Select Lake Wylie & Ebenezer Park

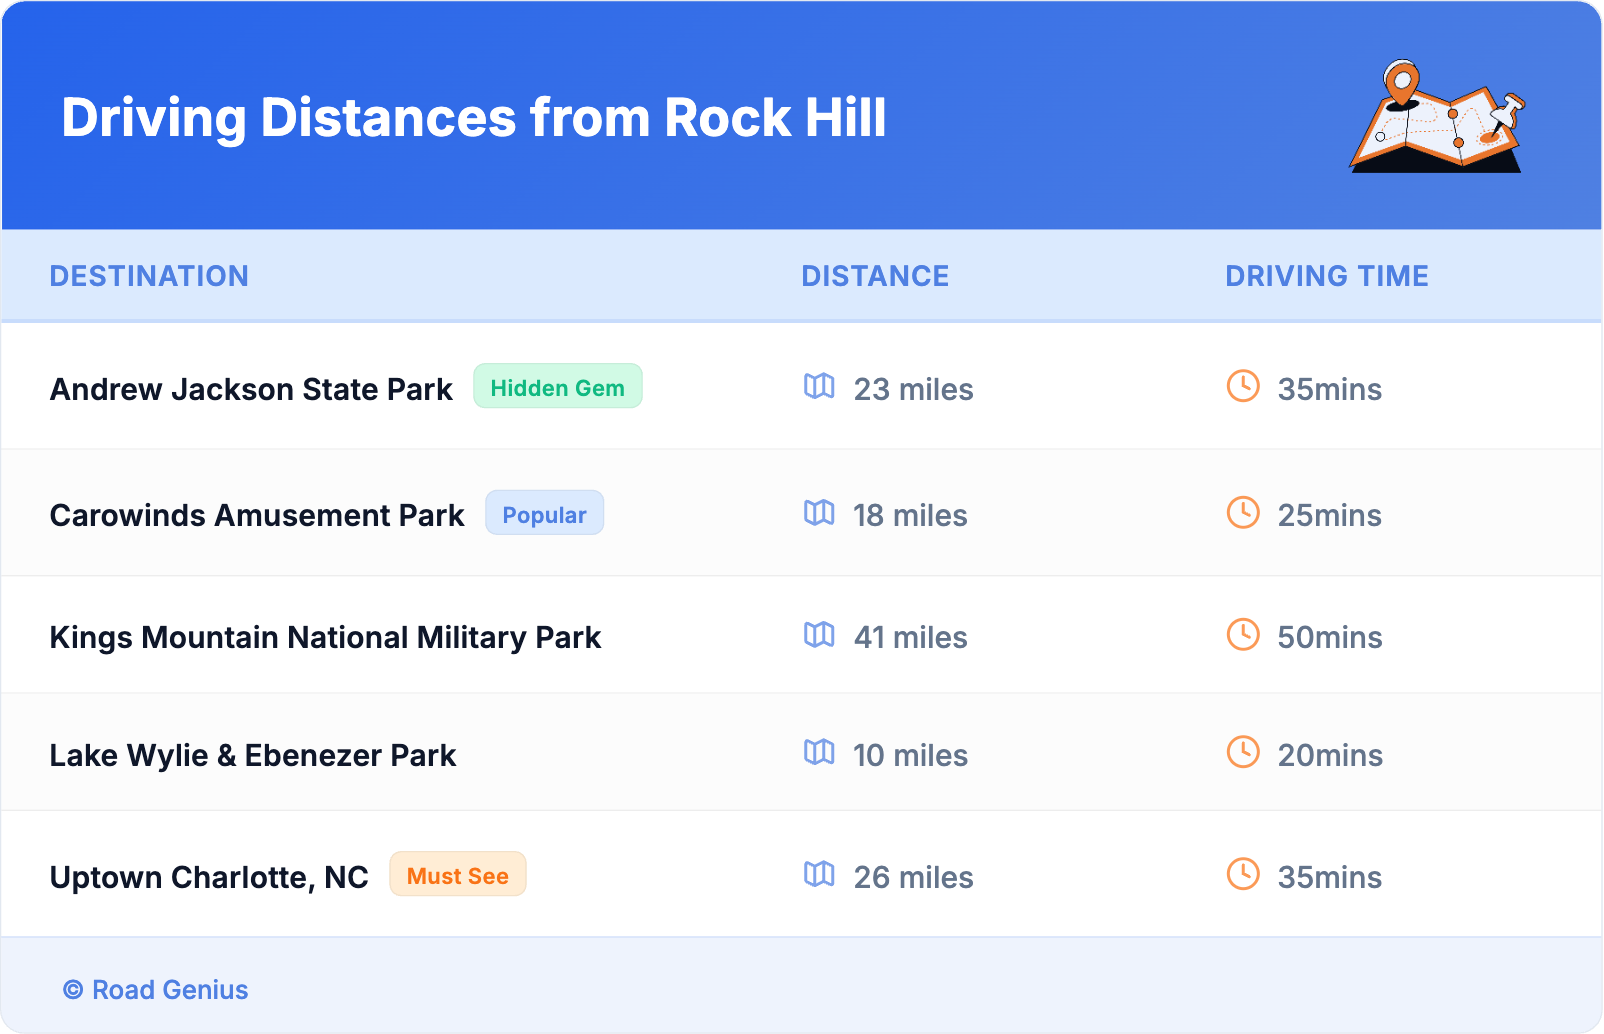point(253,755)
